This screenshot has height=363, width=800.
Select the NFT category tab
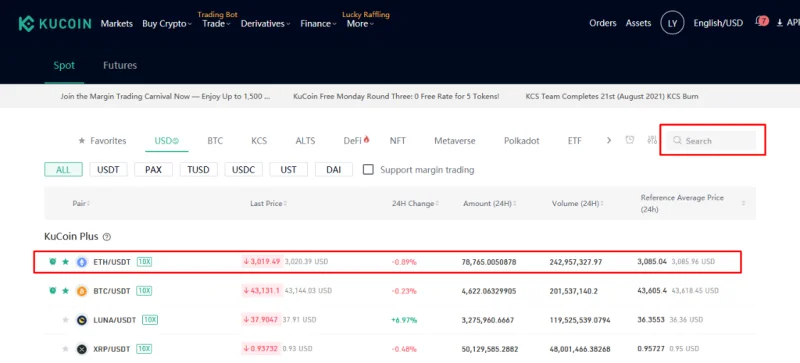(x=397, y=141)
